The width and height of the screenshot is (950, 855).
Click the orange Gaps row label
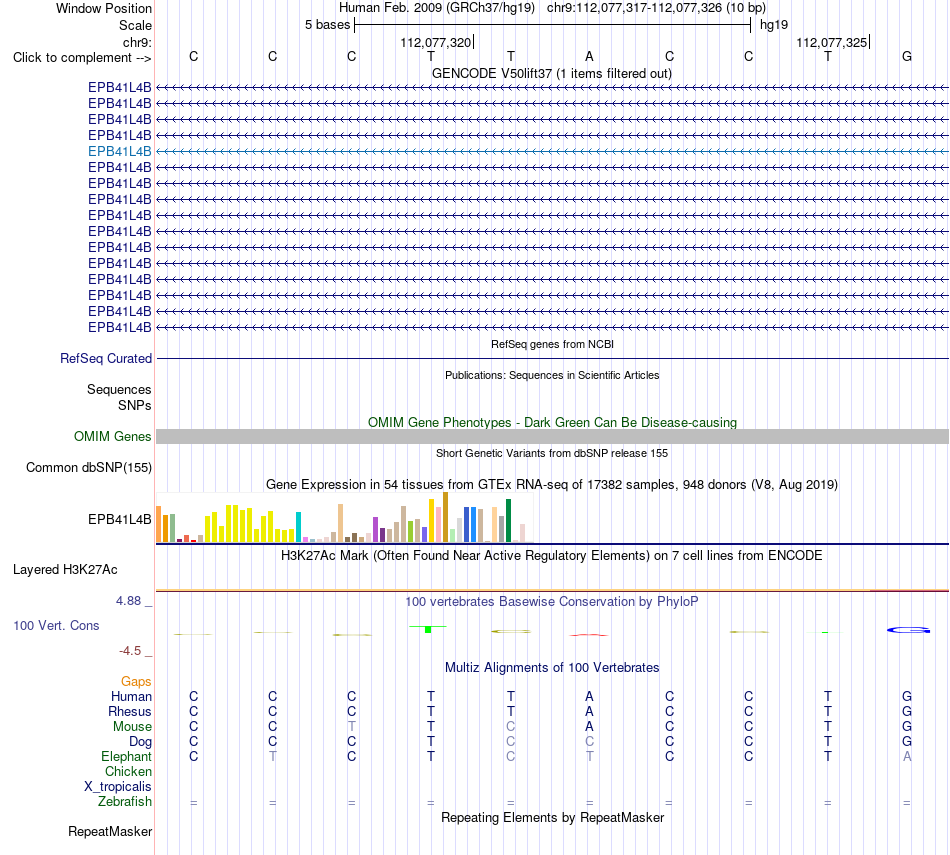click(x=136, y=682)
